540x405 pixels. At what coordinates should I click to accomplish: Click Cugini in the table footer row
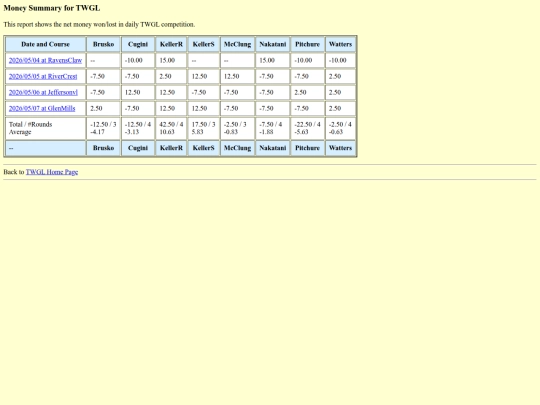coord(138,148)
